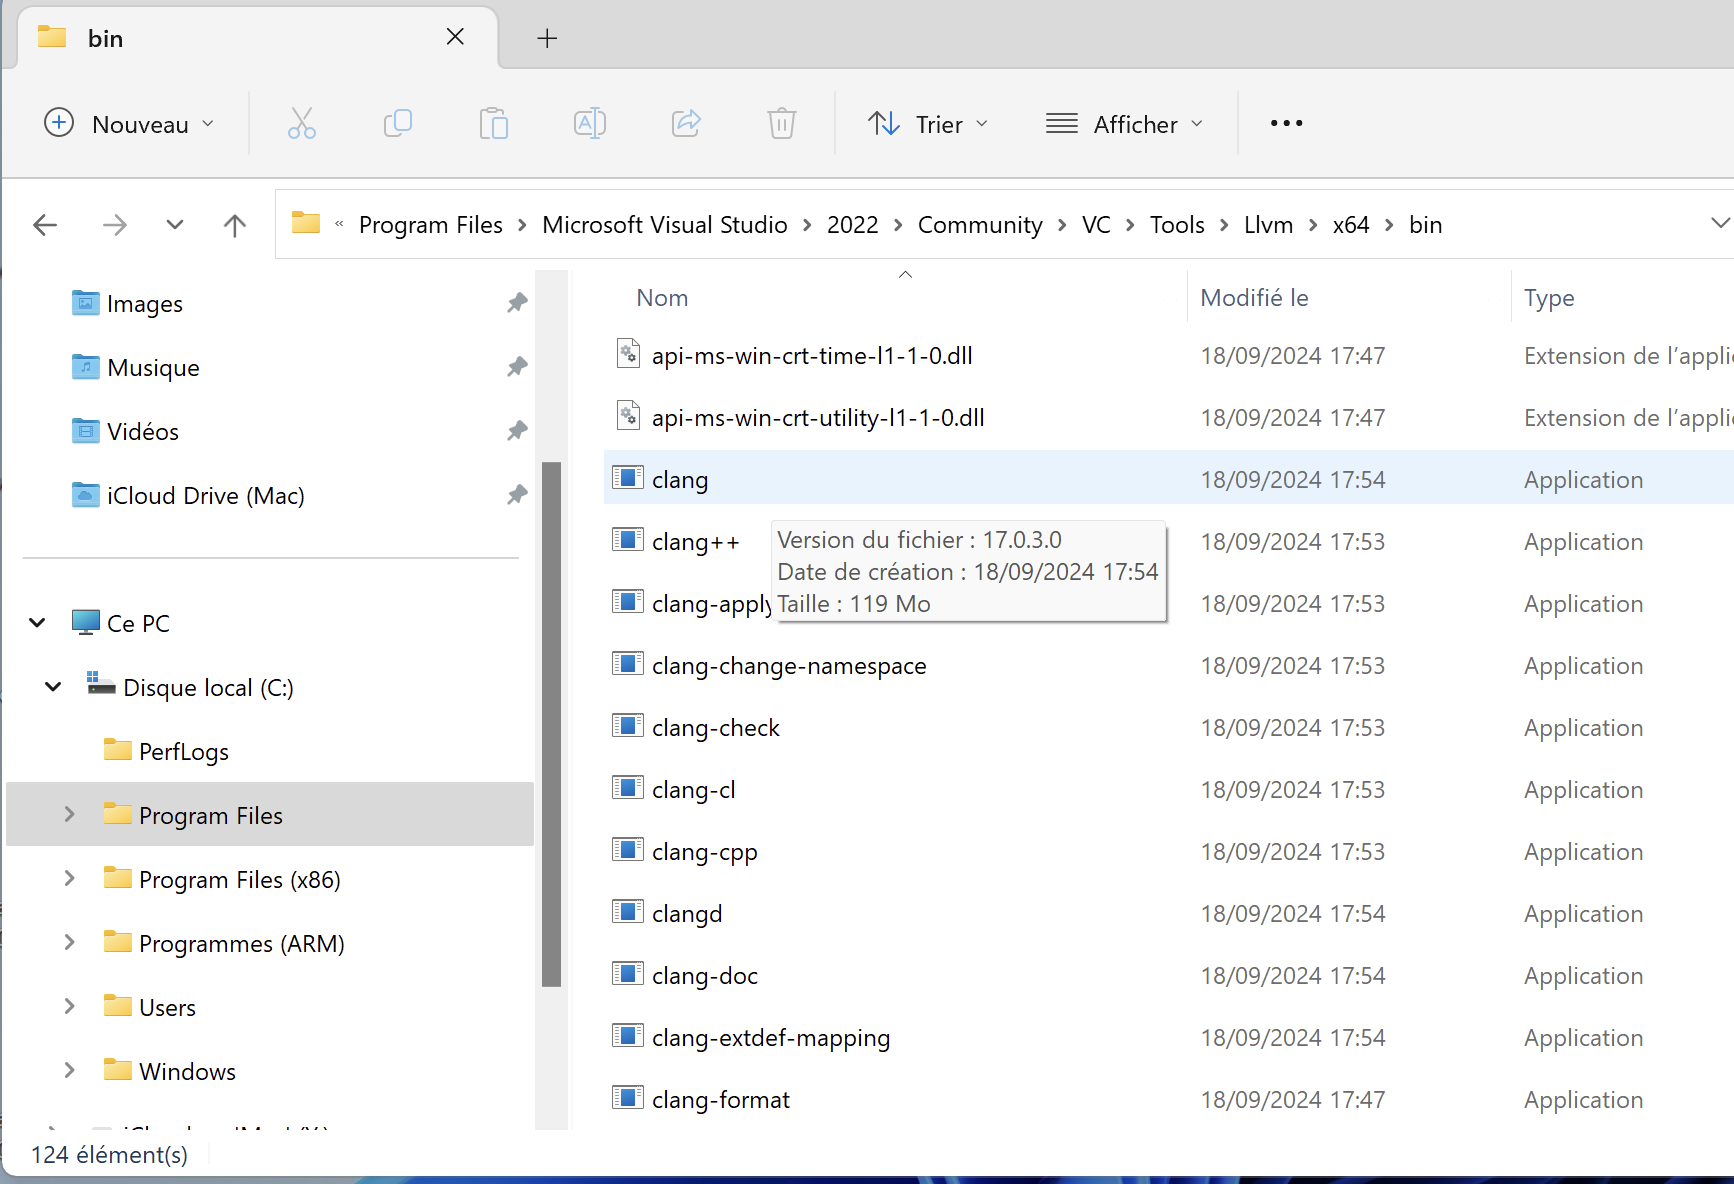The width and height of the screenshot is (1734, 1184).
Task: Click the back navigation arrow
Action: pyautogui.click(x=44, y=224)
